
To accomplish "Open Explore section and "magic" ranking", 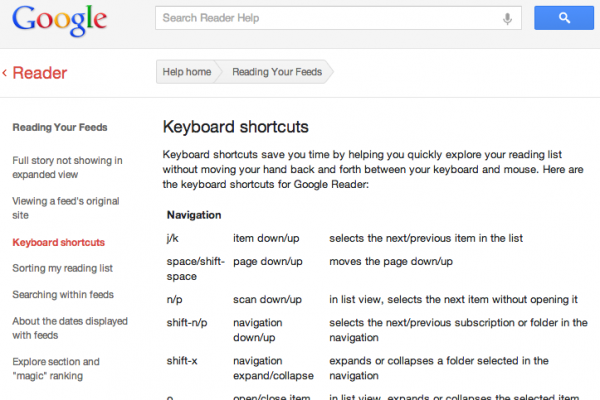I will [x=56, y=369].
